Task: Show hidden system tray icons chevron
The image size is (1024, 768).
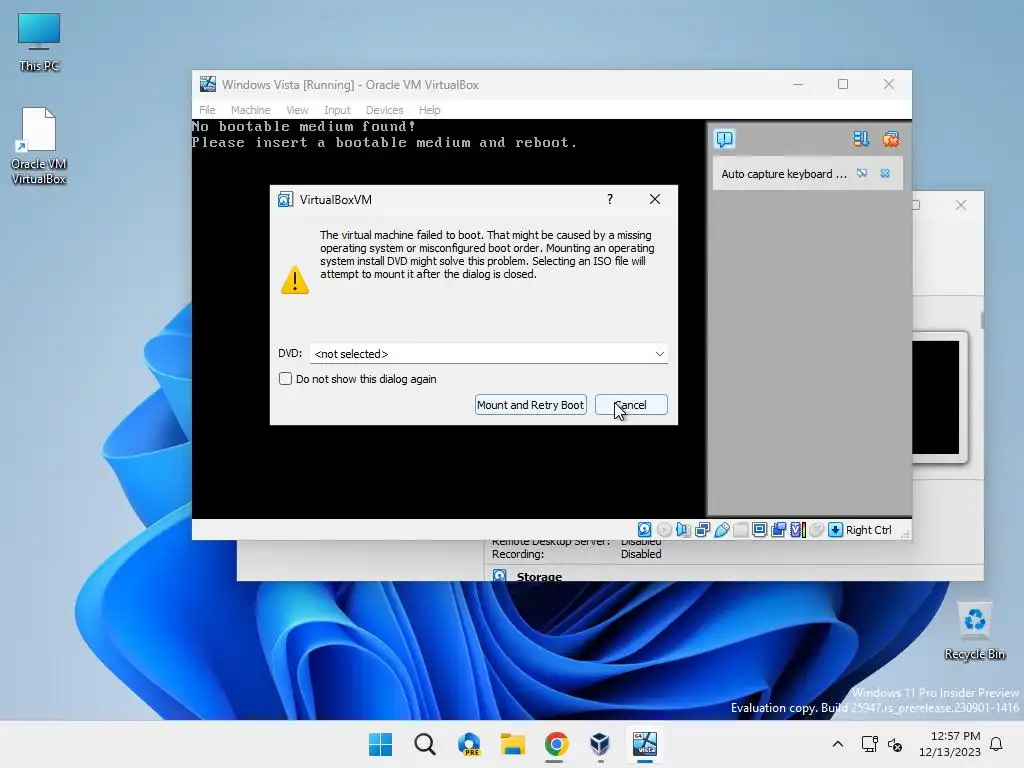Action: [838, 744]
